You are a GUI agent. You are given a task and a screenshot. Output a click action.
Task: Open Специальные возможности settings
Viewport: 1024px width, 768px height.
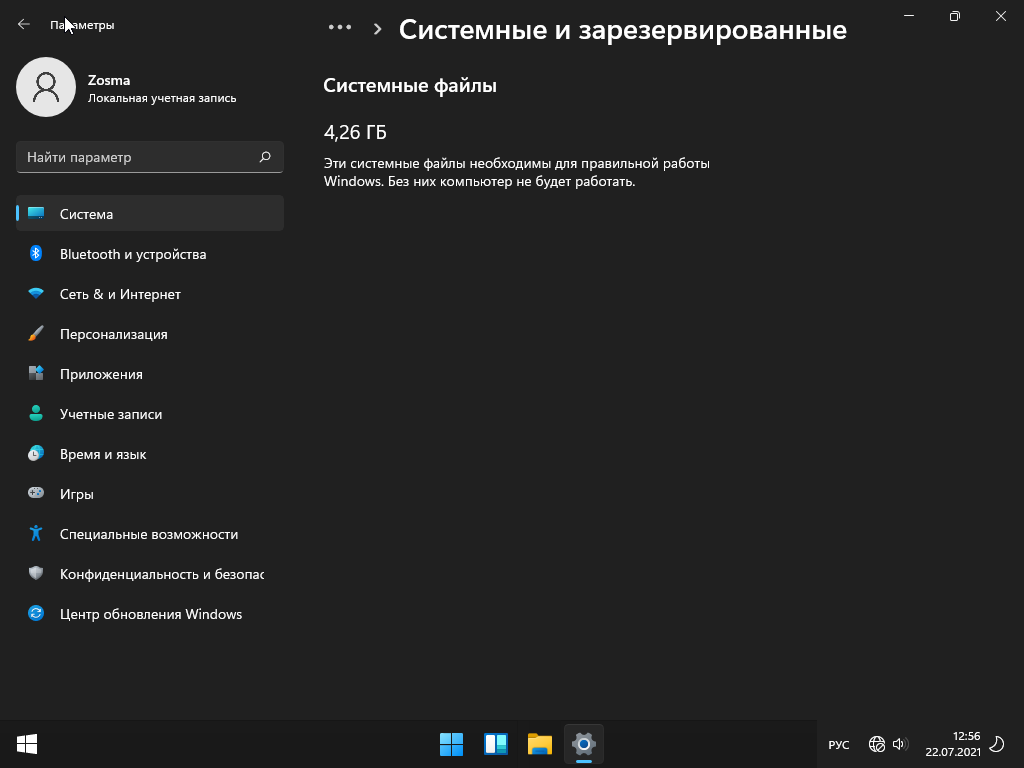pos(150,534)
